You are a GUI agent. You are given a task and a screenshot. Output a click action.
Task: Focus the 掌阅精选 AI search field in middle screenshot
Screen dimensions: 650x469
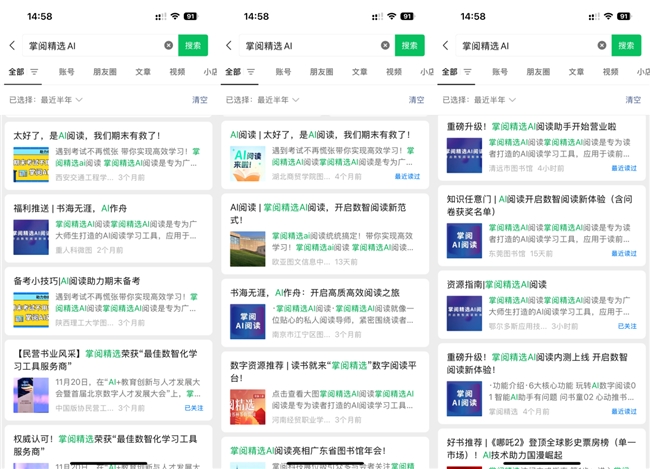point(316,45)
